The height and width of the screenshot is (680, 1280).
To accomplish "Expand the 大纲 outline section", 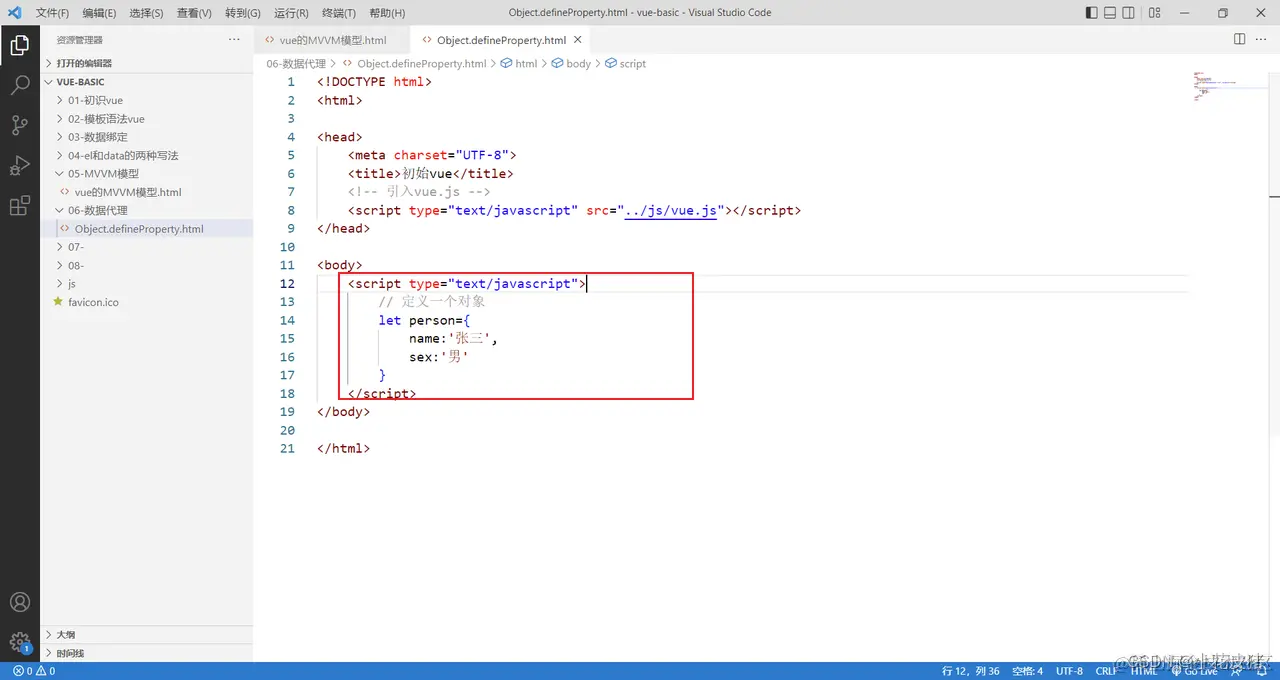I will pyautogui.click(x=146, y=634).
